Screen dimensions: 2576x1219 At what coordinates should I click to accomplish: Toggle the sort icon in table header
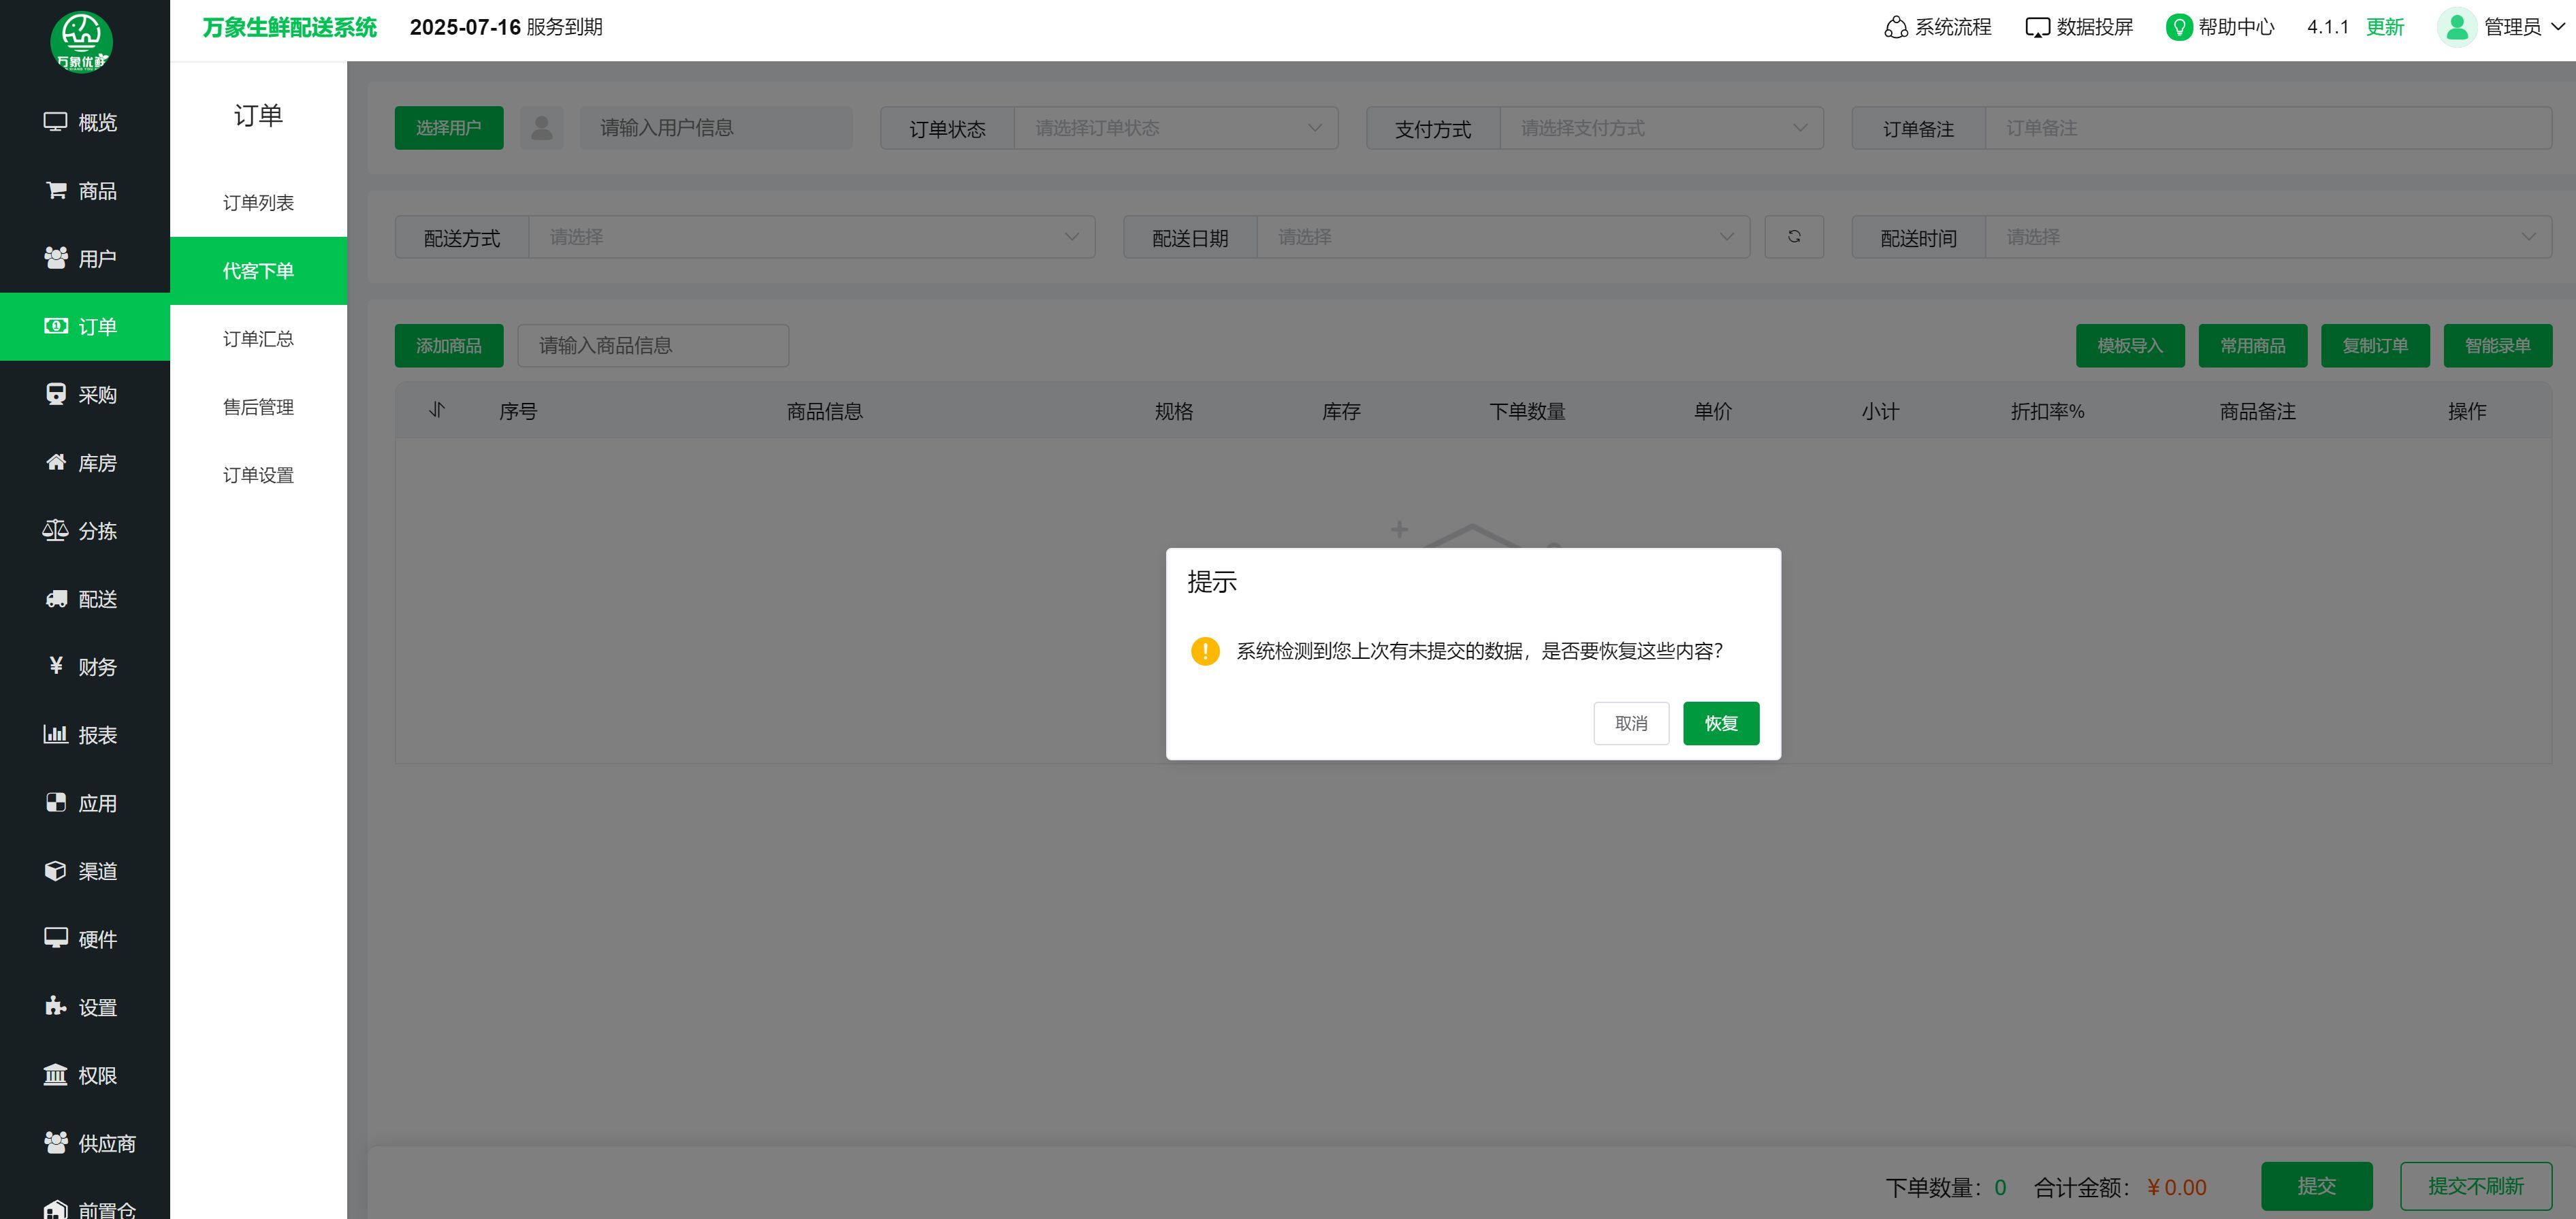[437, 410]
